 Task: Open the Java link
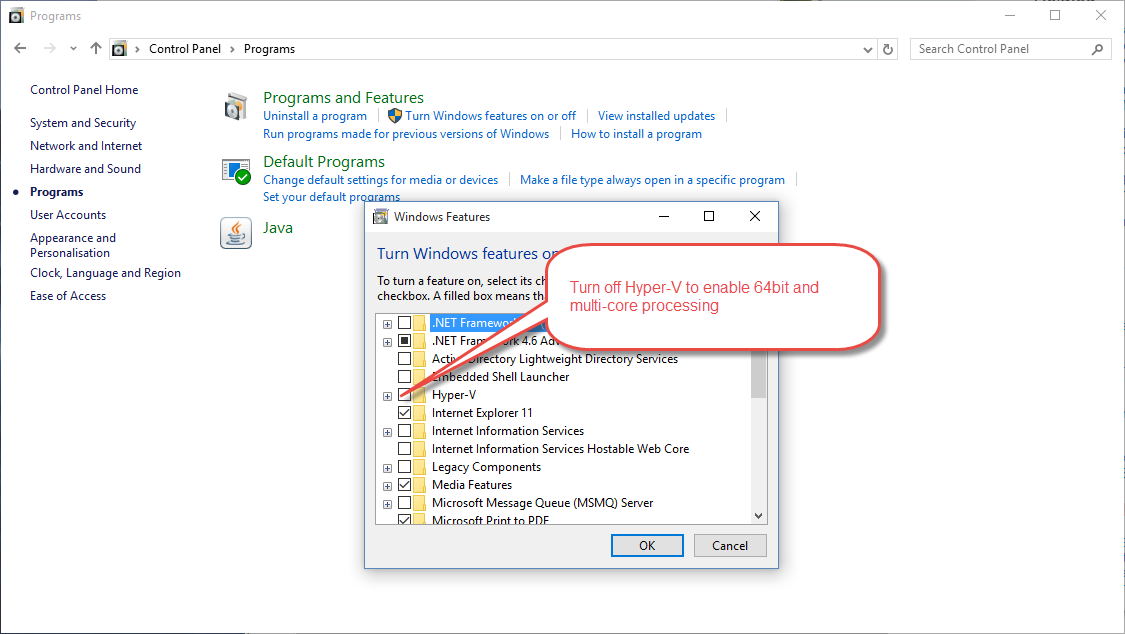point(278,228)
